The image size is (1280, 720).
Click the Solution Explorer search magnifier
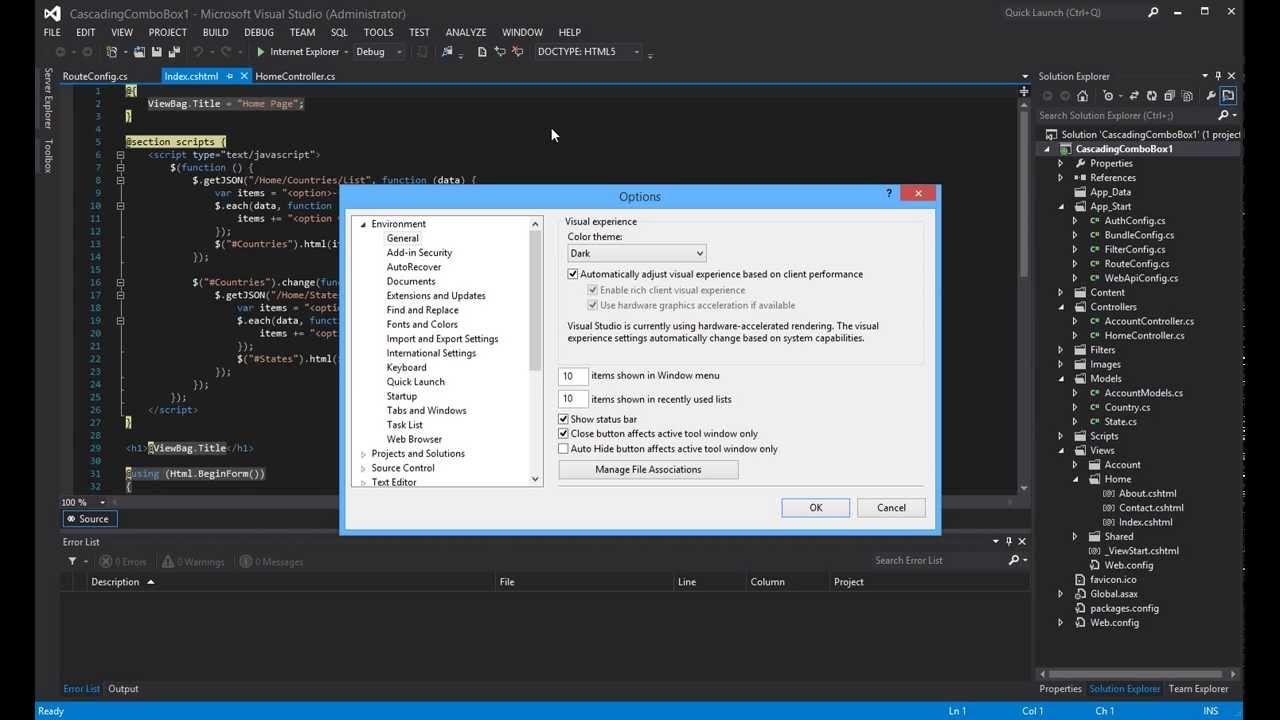pyautogui.click(x=1222, y=116)
